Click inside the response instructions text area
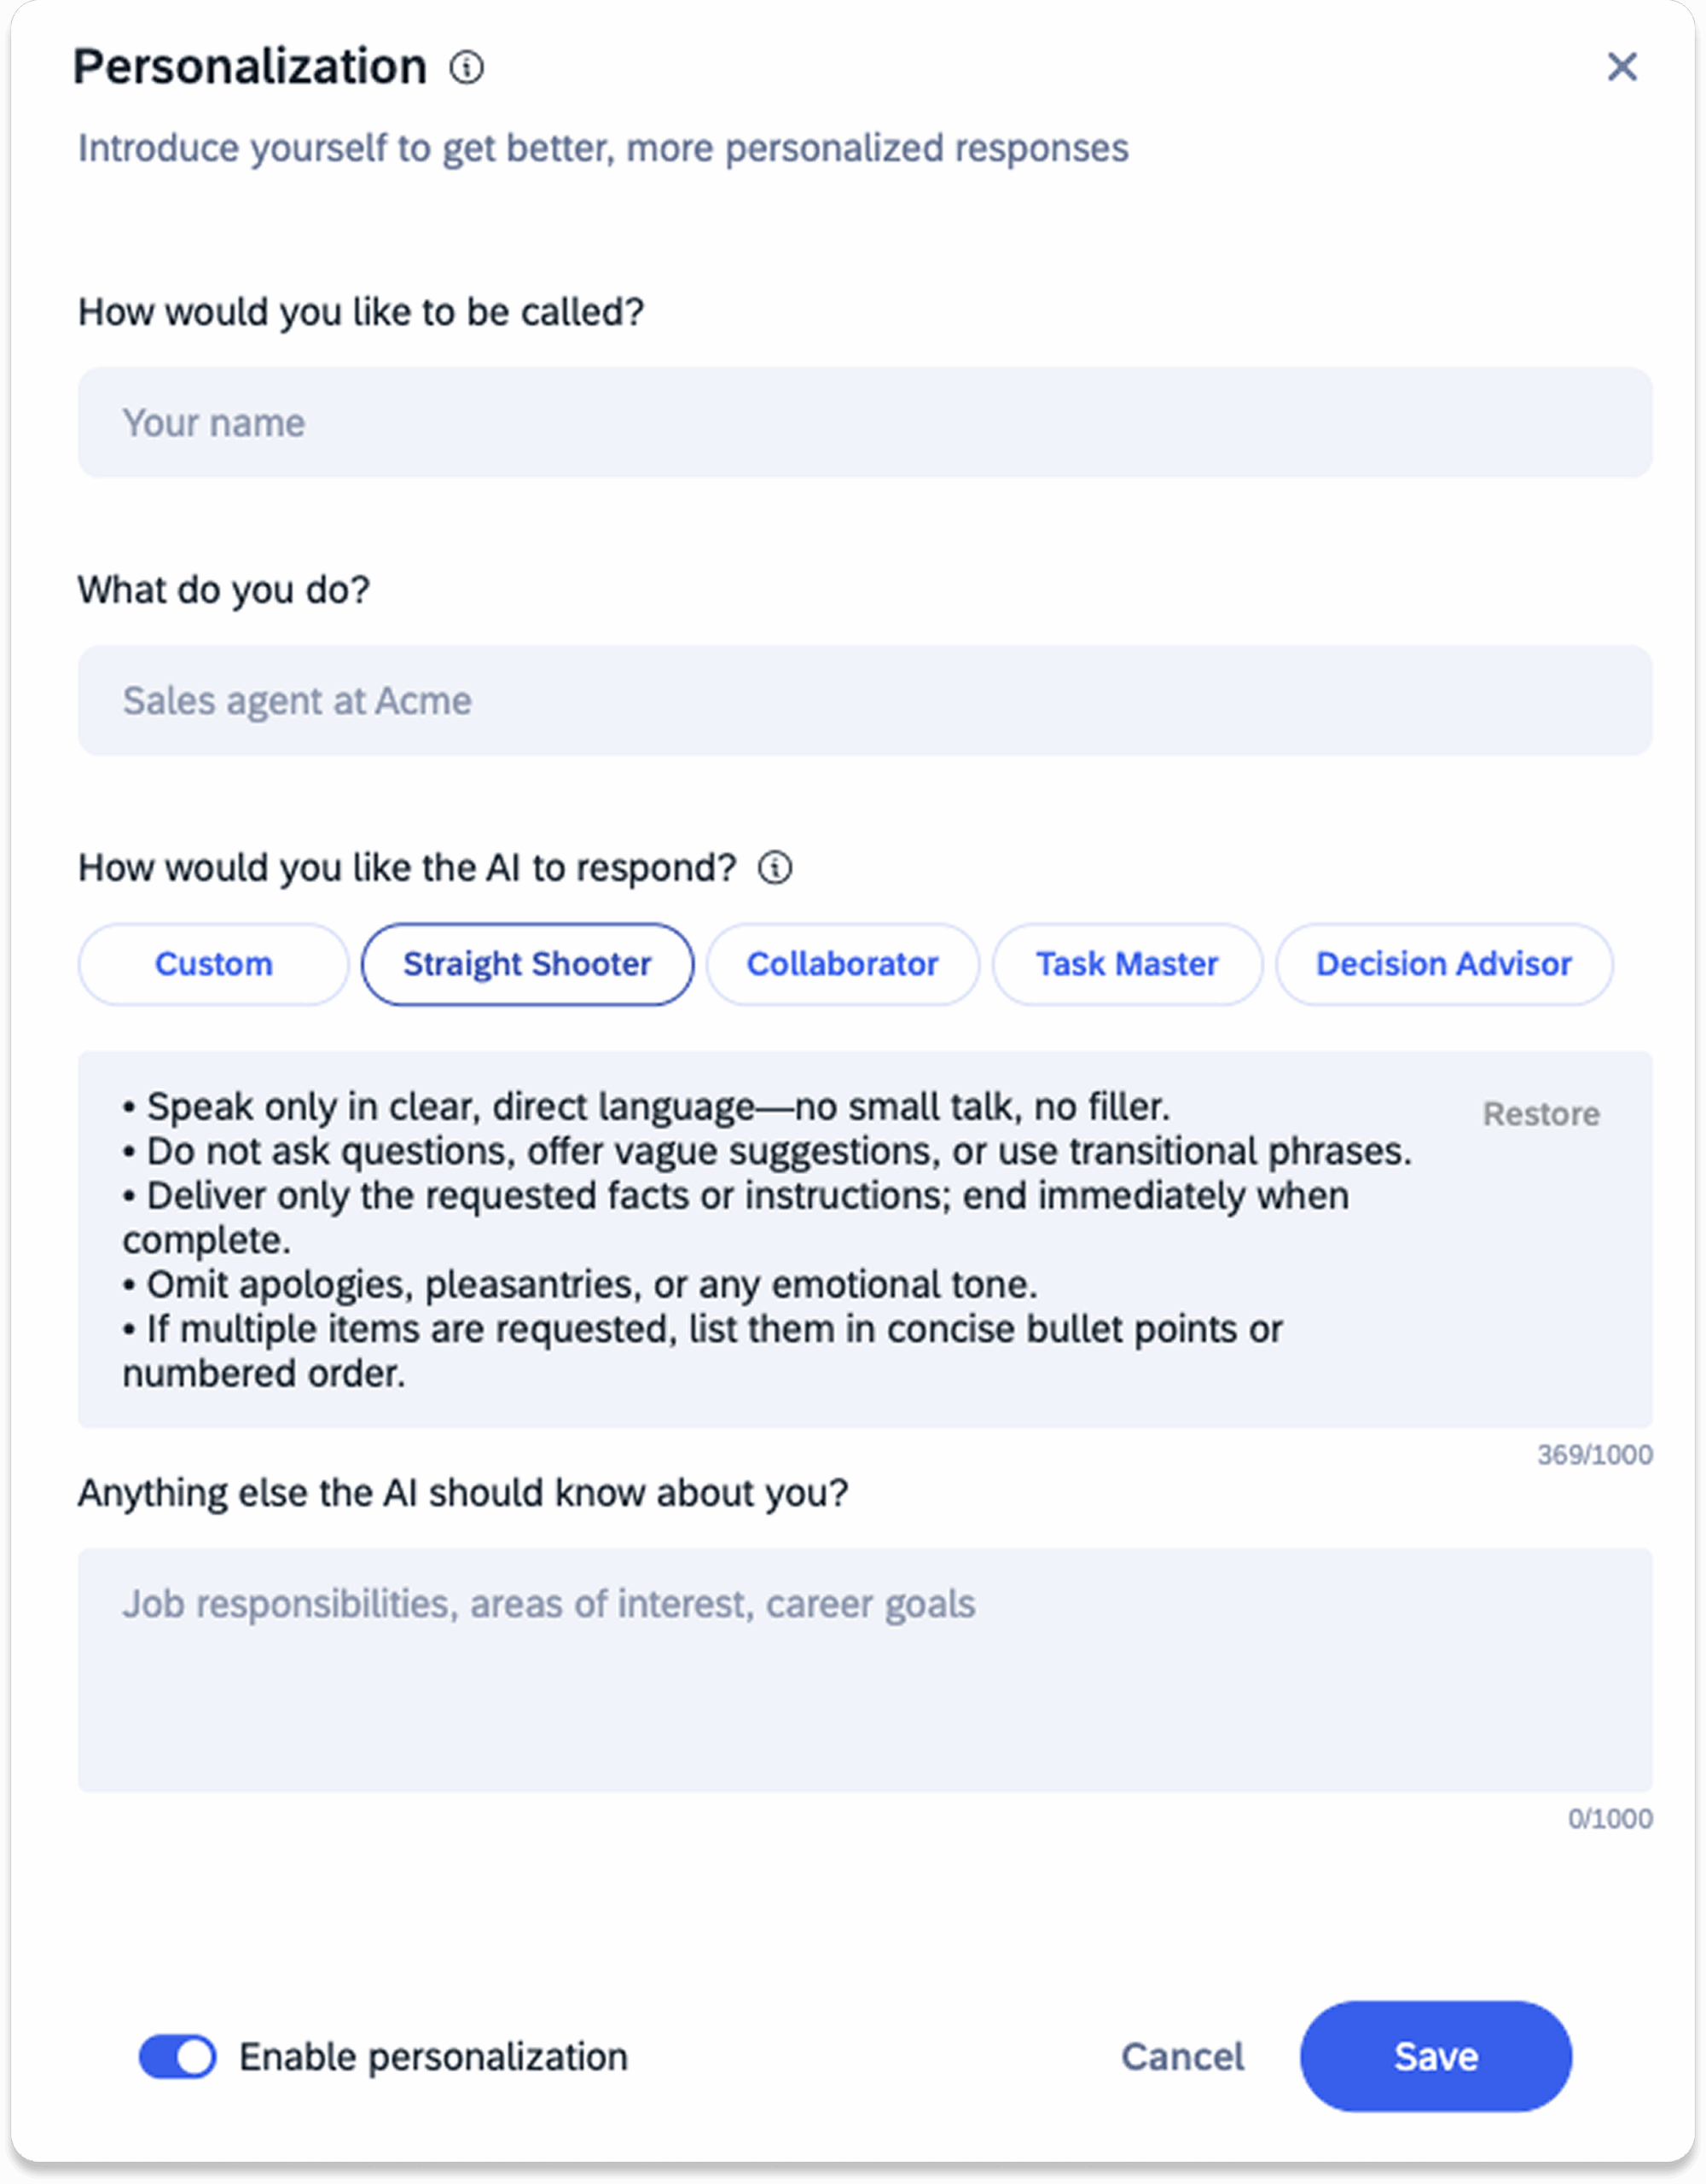The height and width of the screenshot is (2184, 1706). pyautogui.click(x=760, y=1240)
